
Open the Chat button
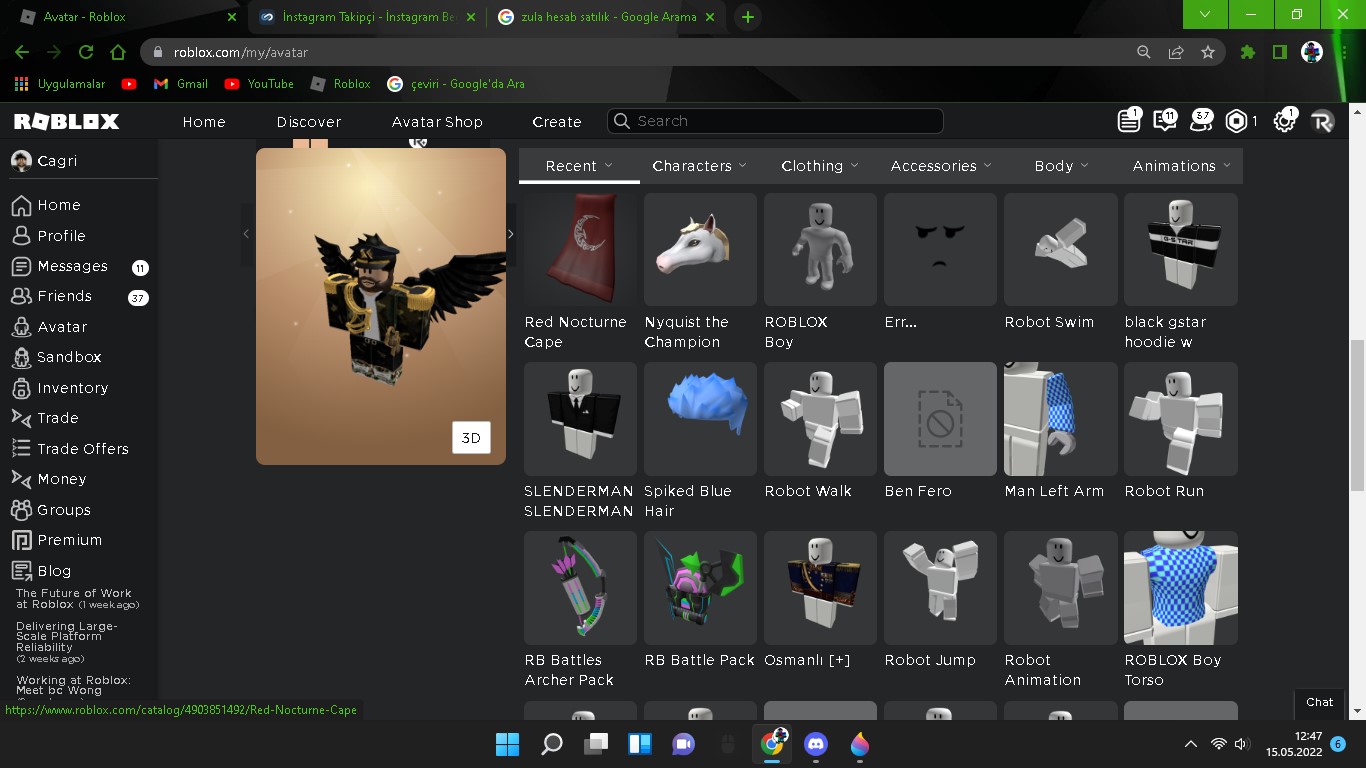pyautogui.click(x=1320, y=702)
